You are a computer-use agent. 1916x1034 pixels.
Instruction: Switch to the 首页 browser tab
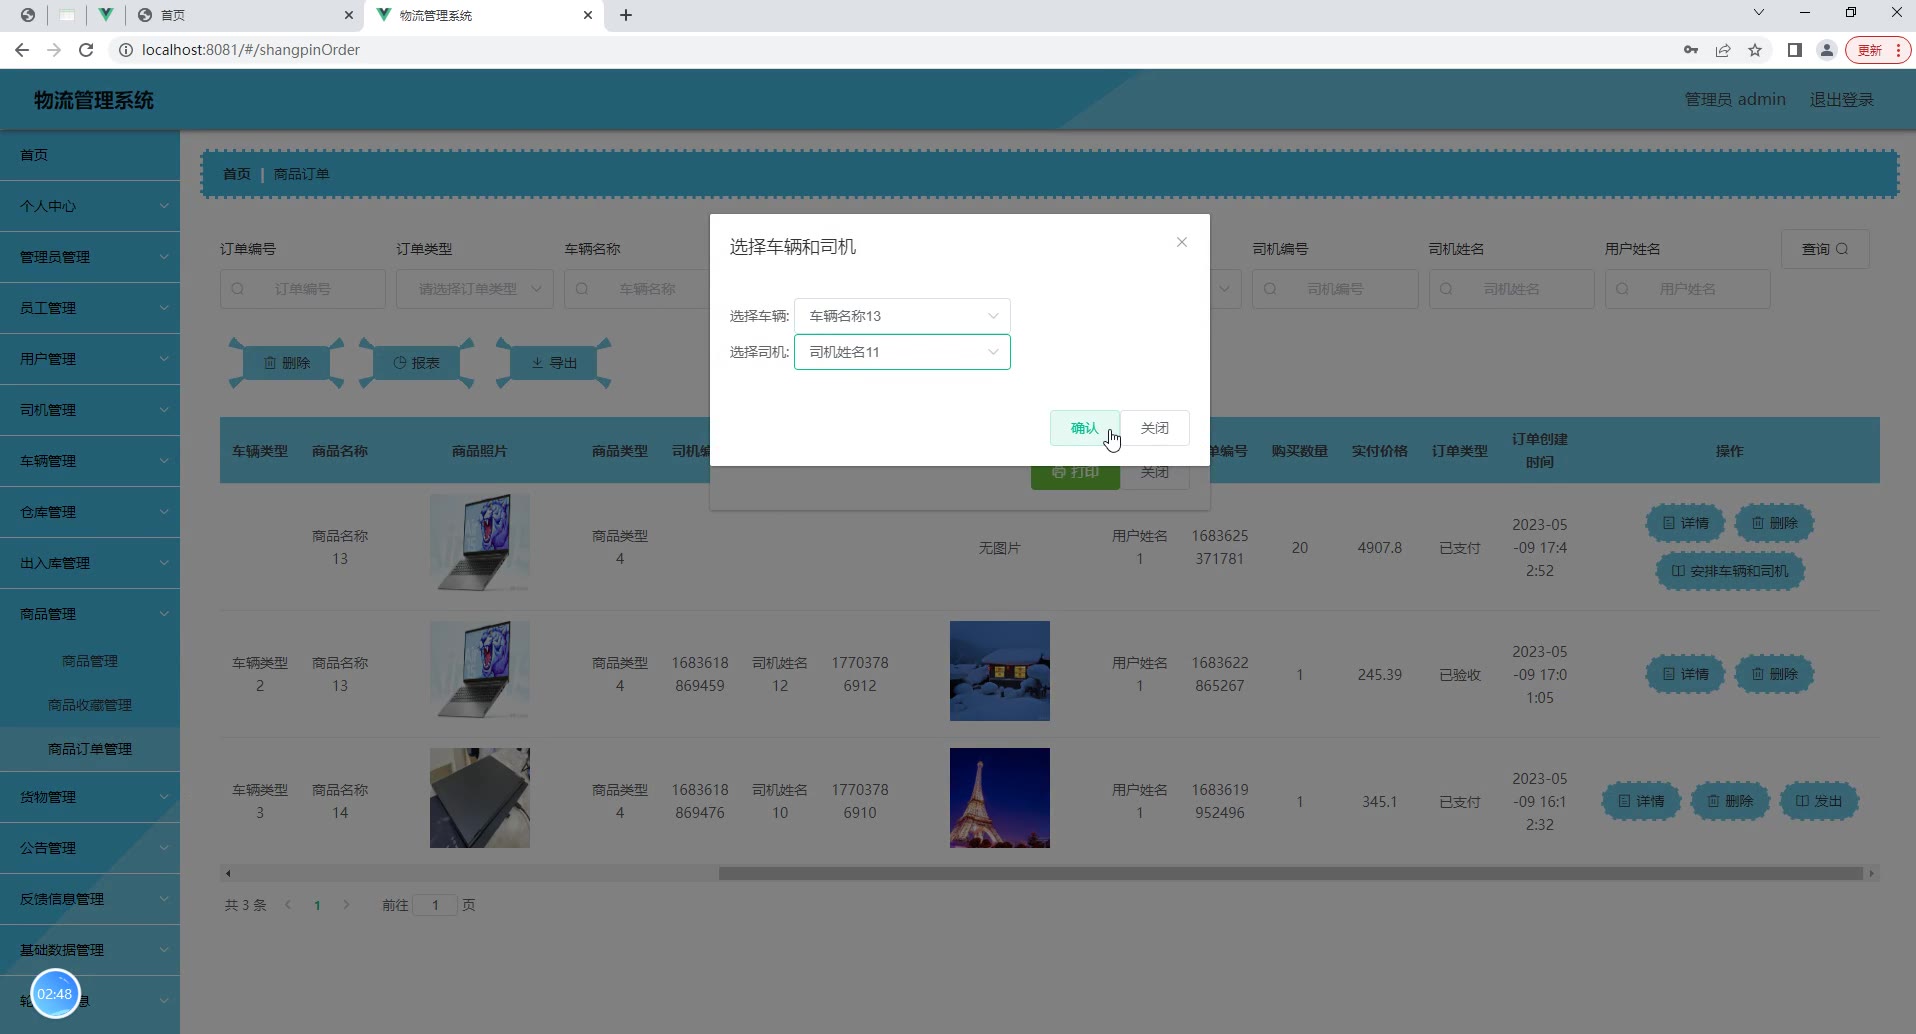click(x=245, y=15)
